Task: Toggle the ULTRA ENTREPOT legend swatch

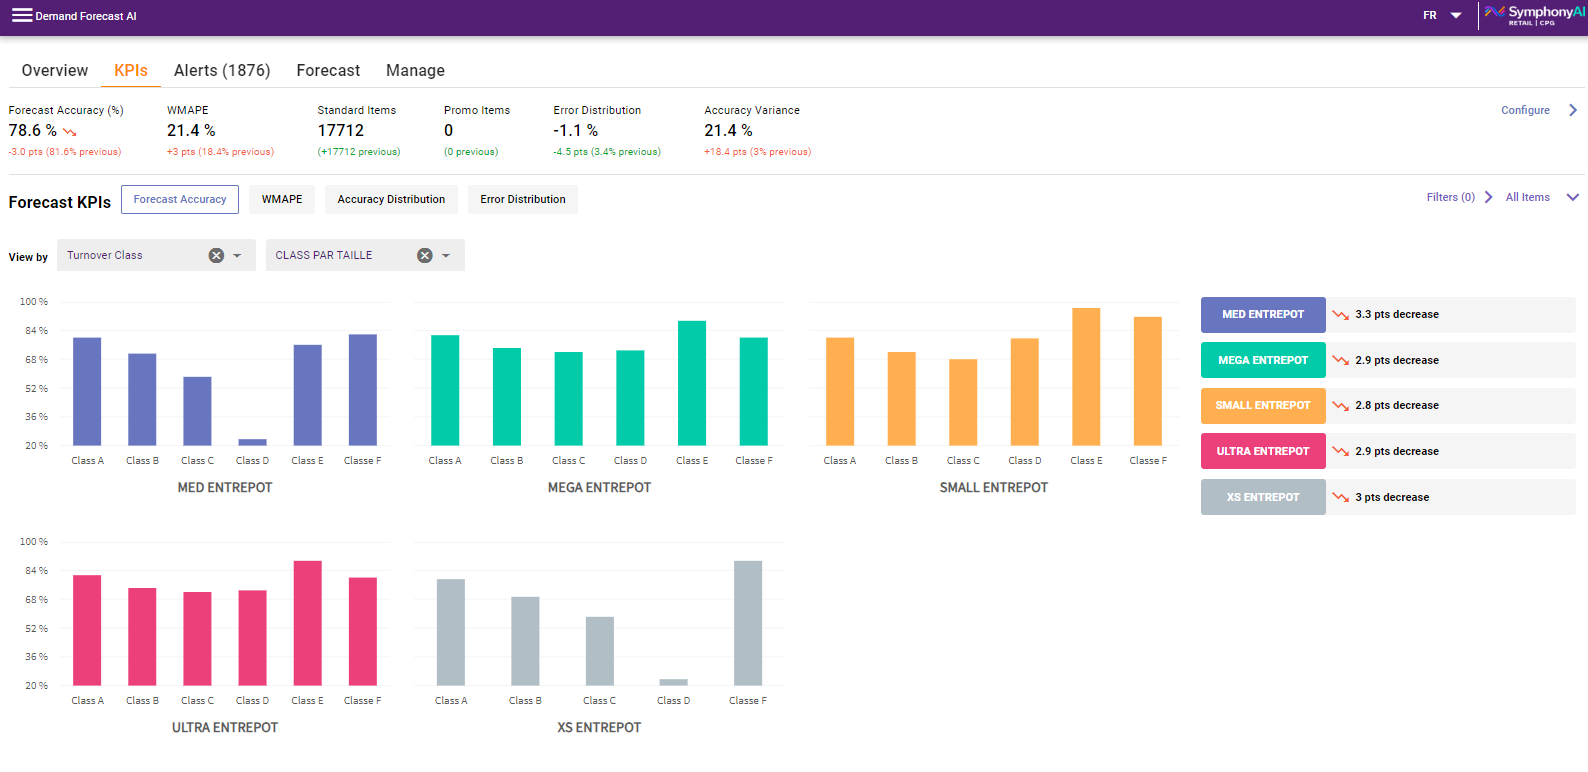Action: pyautogui.click(x=1263, y=451)
